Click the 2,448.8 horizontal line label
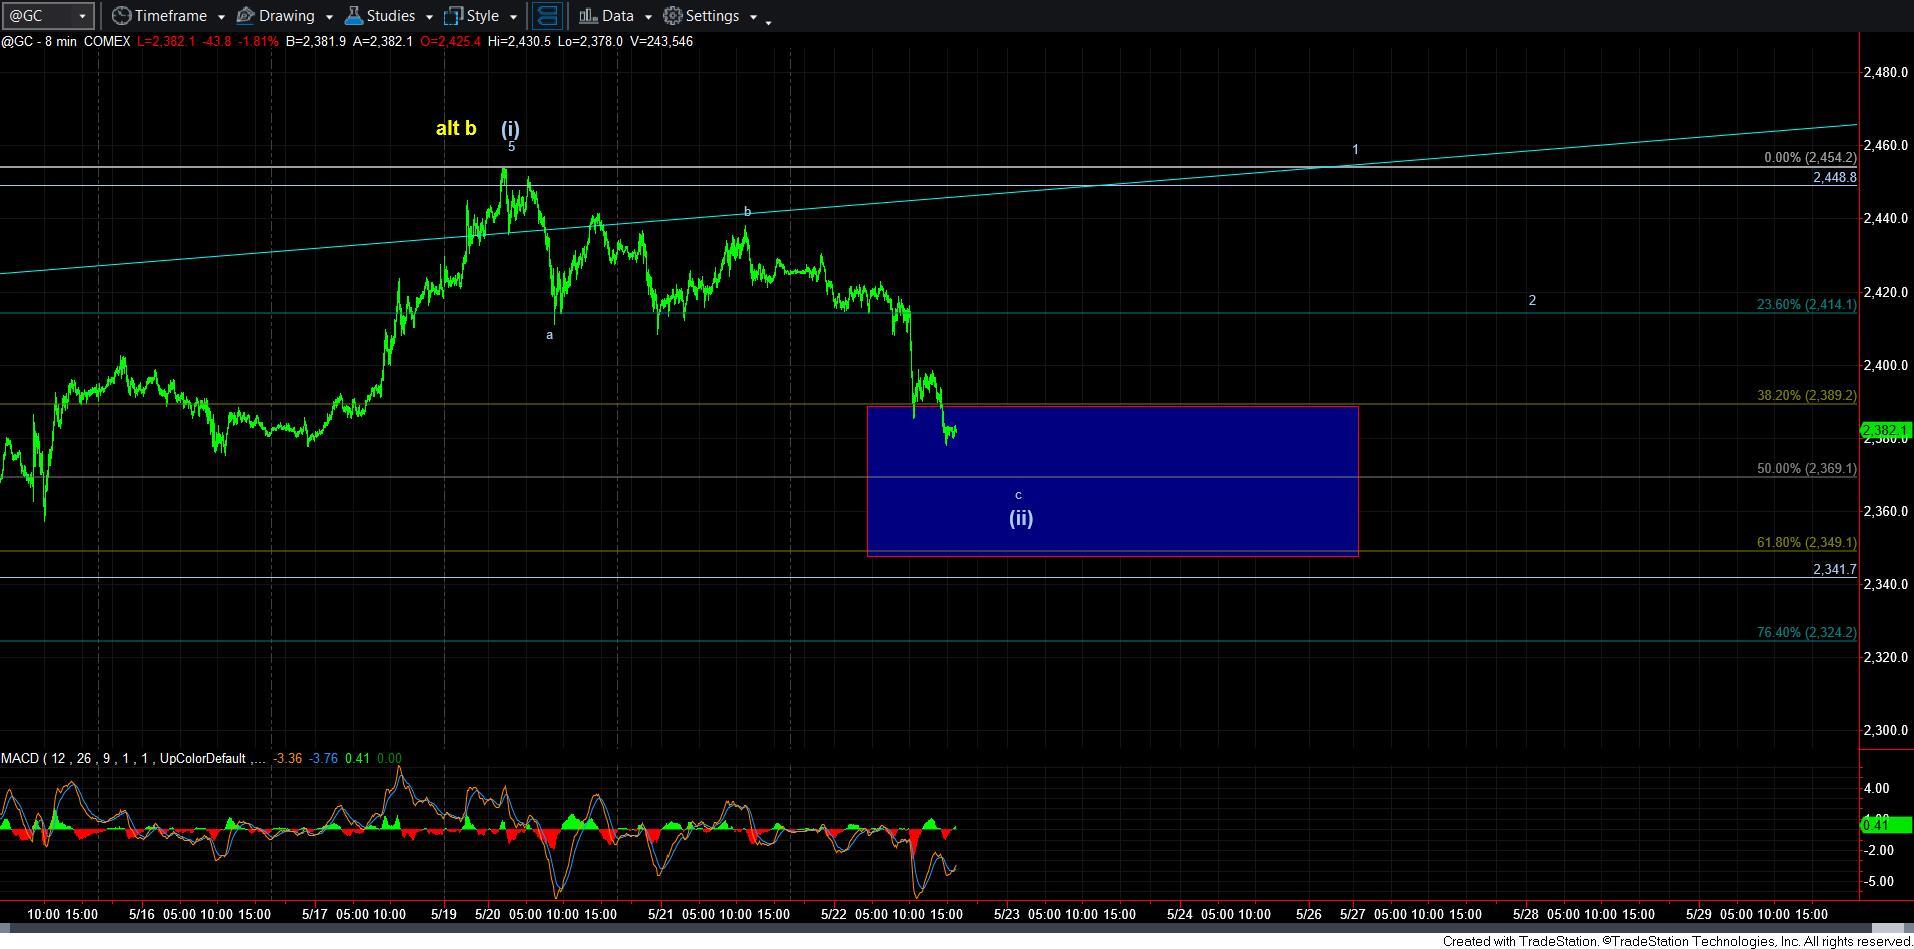 (1834, 177)
